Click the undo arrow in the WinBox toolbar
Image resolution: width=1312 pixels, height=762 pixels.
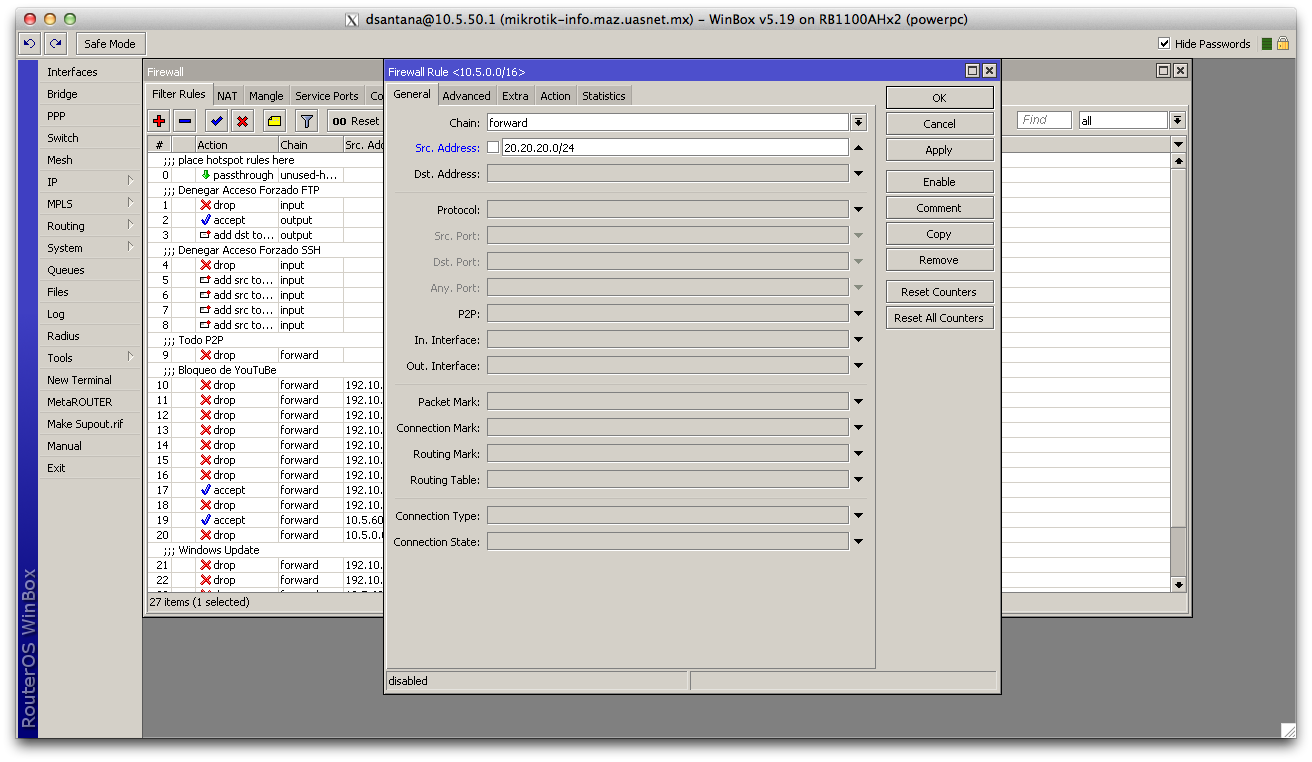click(29, 44)
